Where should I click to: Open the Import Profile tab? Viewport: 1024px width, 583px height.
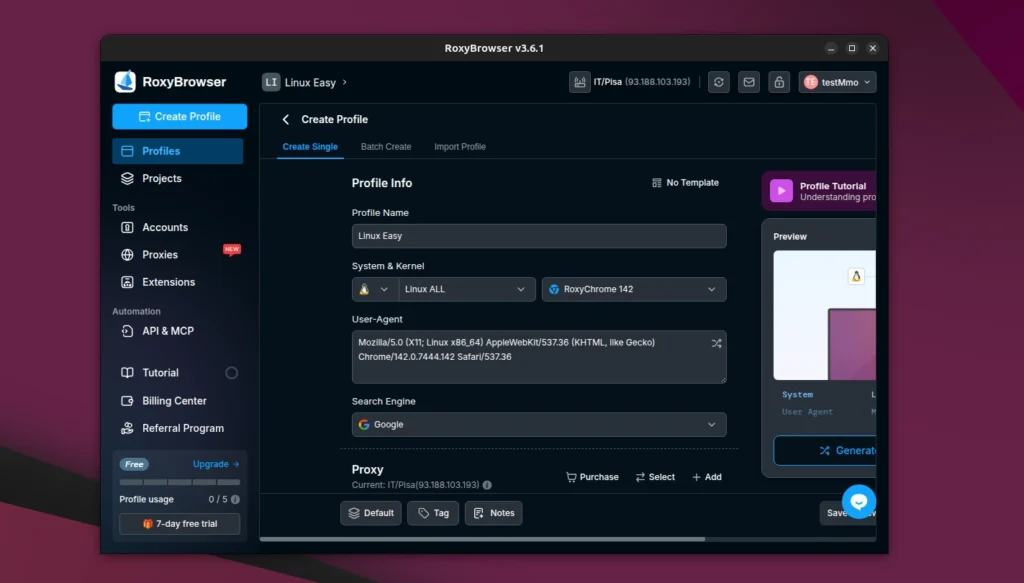[459, 146]
